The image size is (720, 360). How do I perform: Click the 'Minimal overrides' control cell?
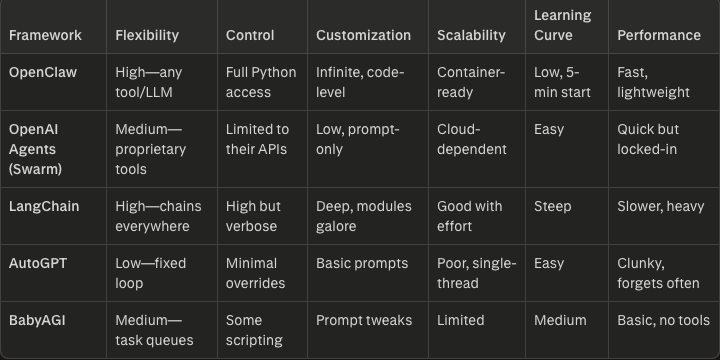tap(255, 273)
